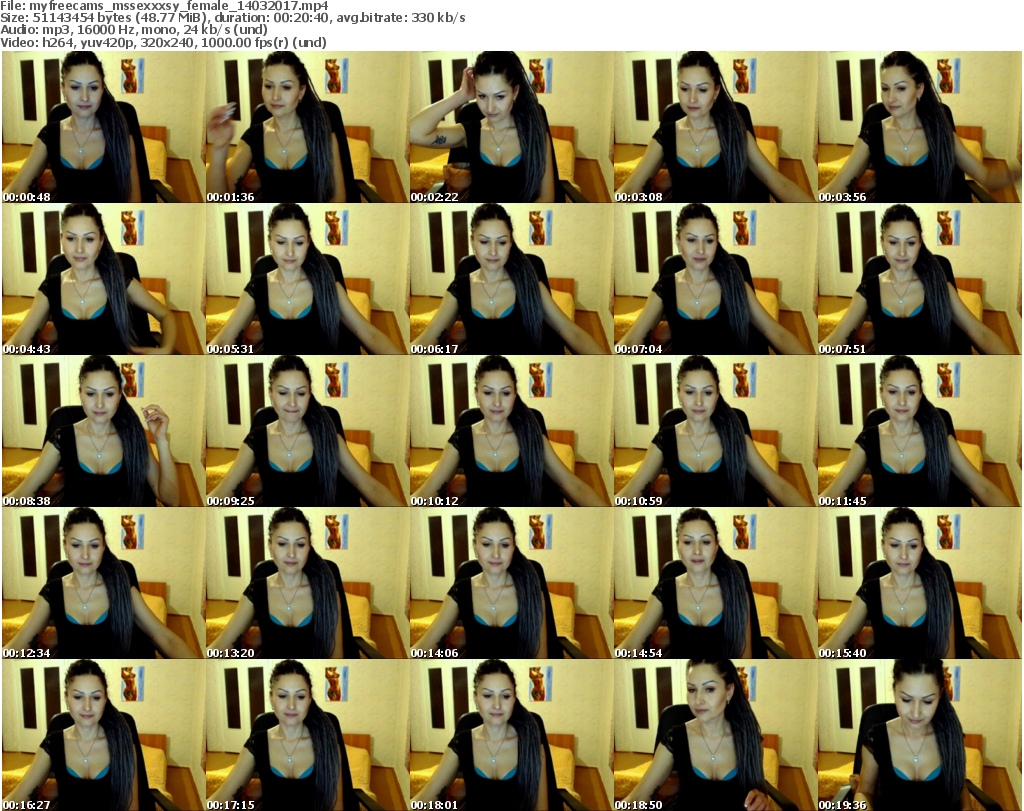
Task: Click the 'Size: 51143454 bytes' info line
Action: [232, 18]
